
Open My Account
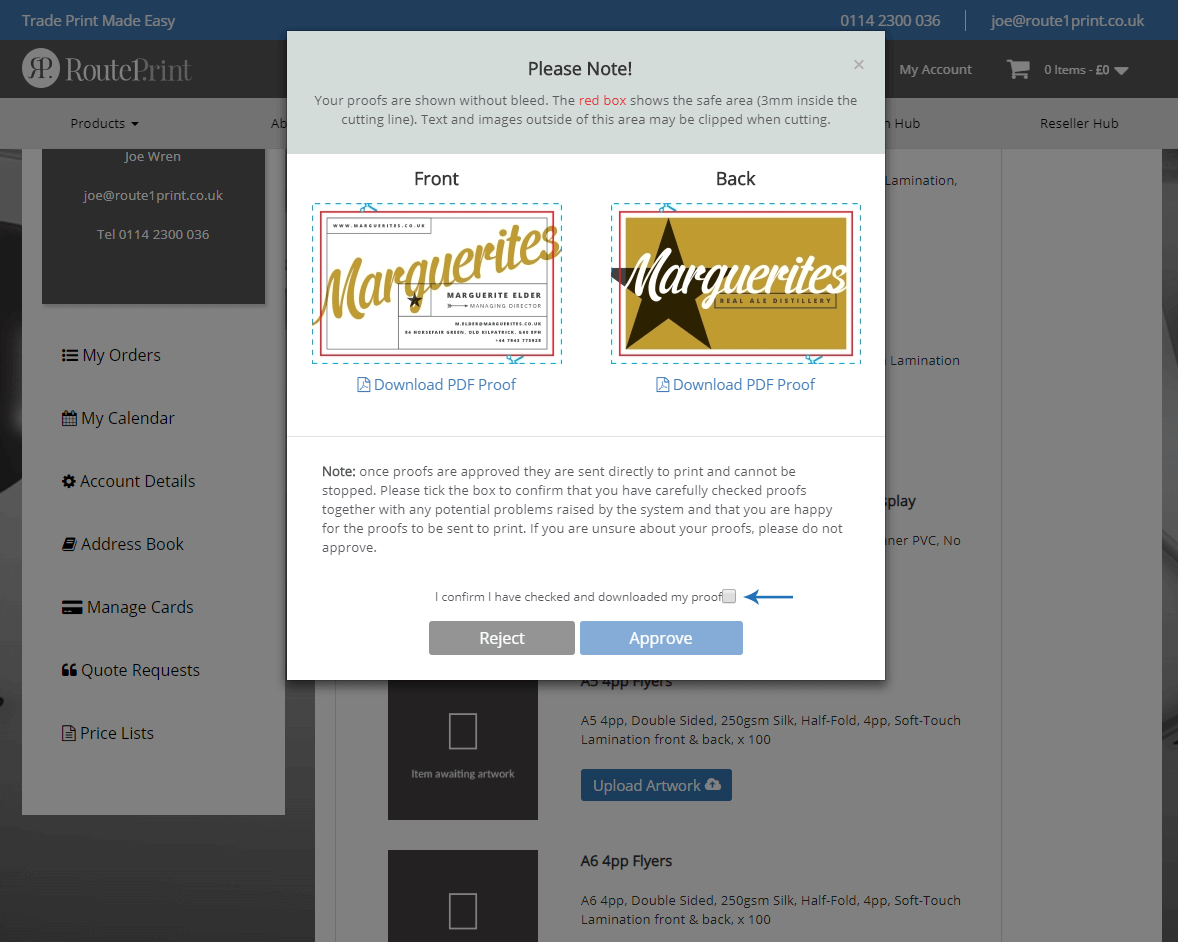point(935,69)
